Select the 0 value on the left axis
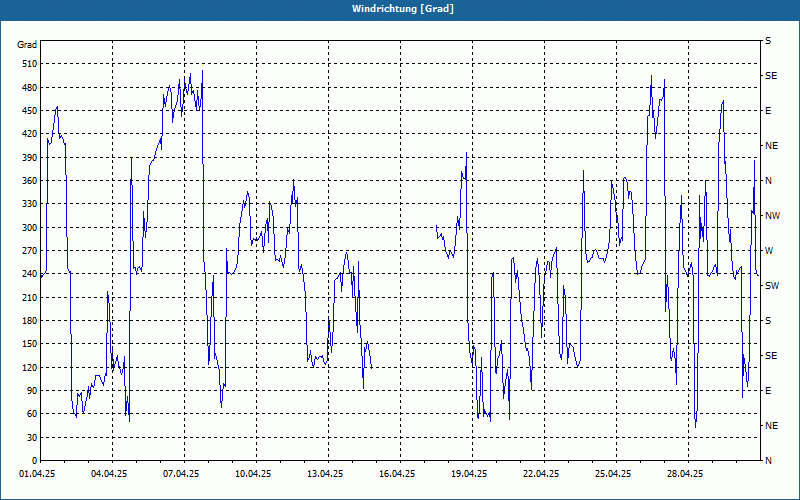The height and width of the screenshot is (500, 800). pyautogui.click(x=35, y=461)
